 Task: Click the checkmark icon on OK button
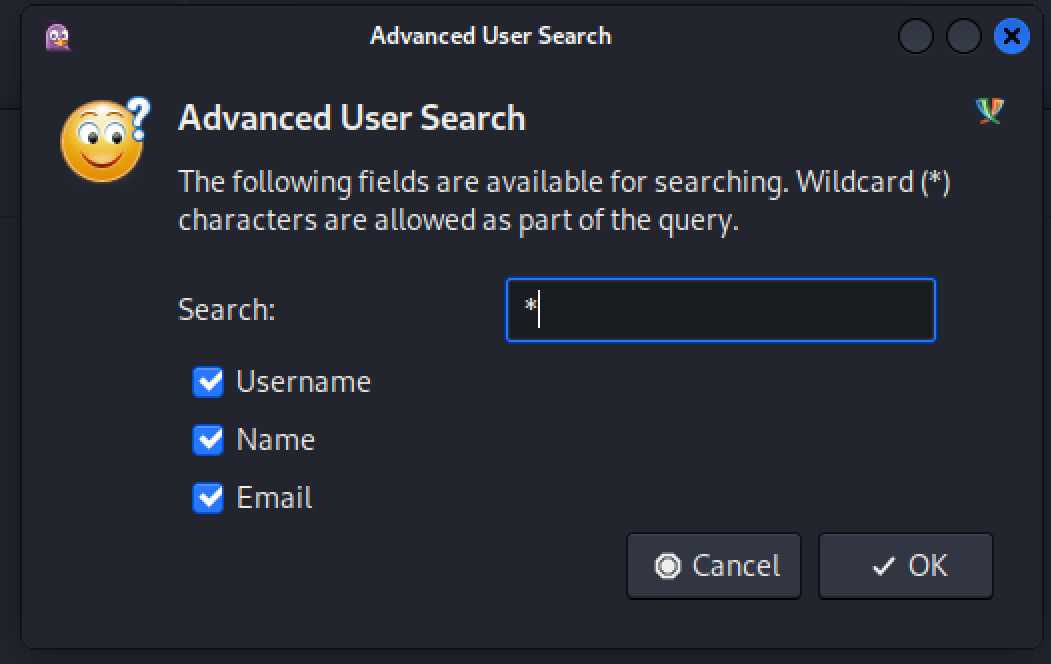(883, 567)
